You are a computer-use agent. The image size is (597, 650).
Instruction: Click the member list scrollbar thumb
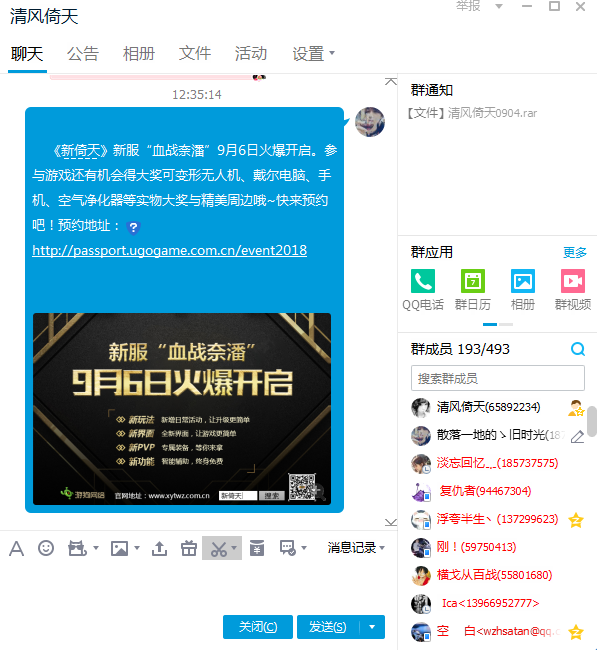pyautogui.click(x=592, y=421)
